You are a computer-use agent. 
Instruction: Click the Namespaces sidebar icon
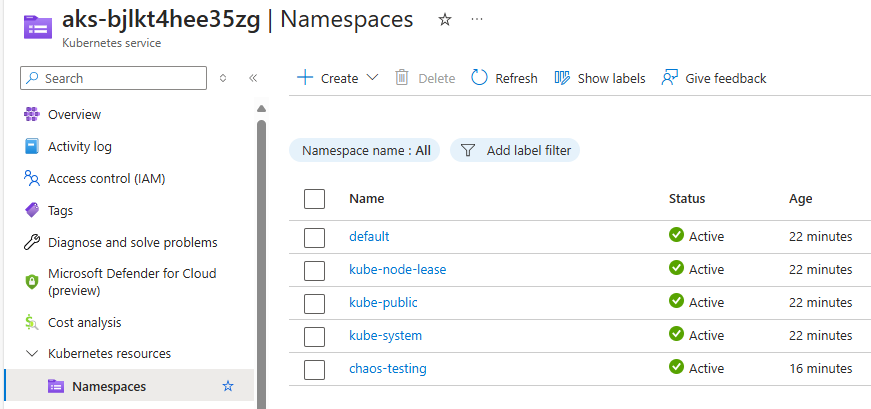(56, 386)
